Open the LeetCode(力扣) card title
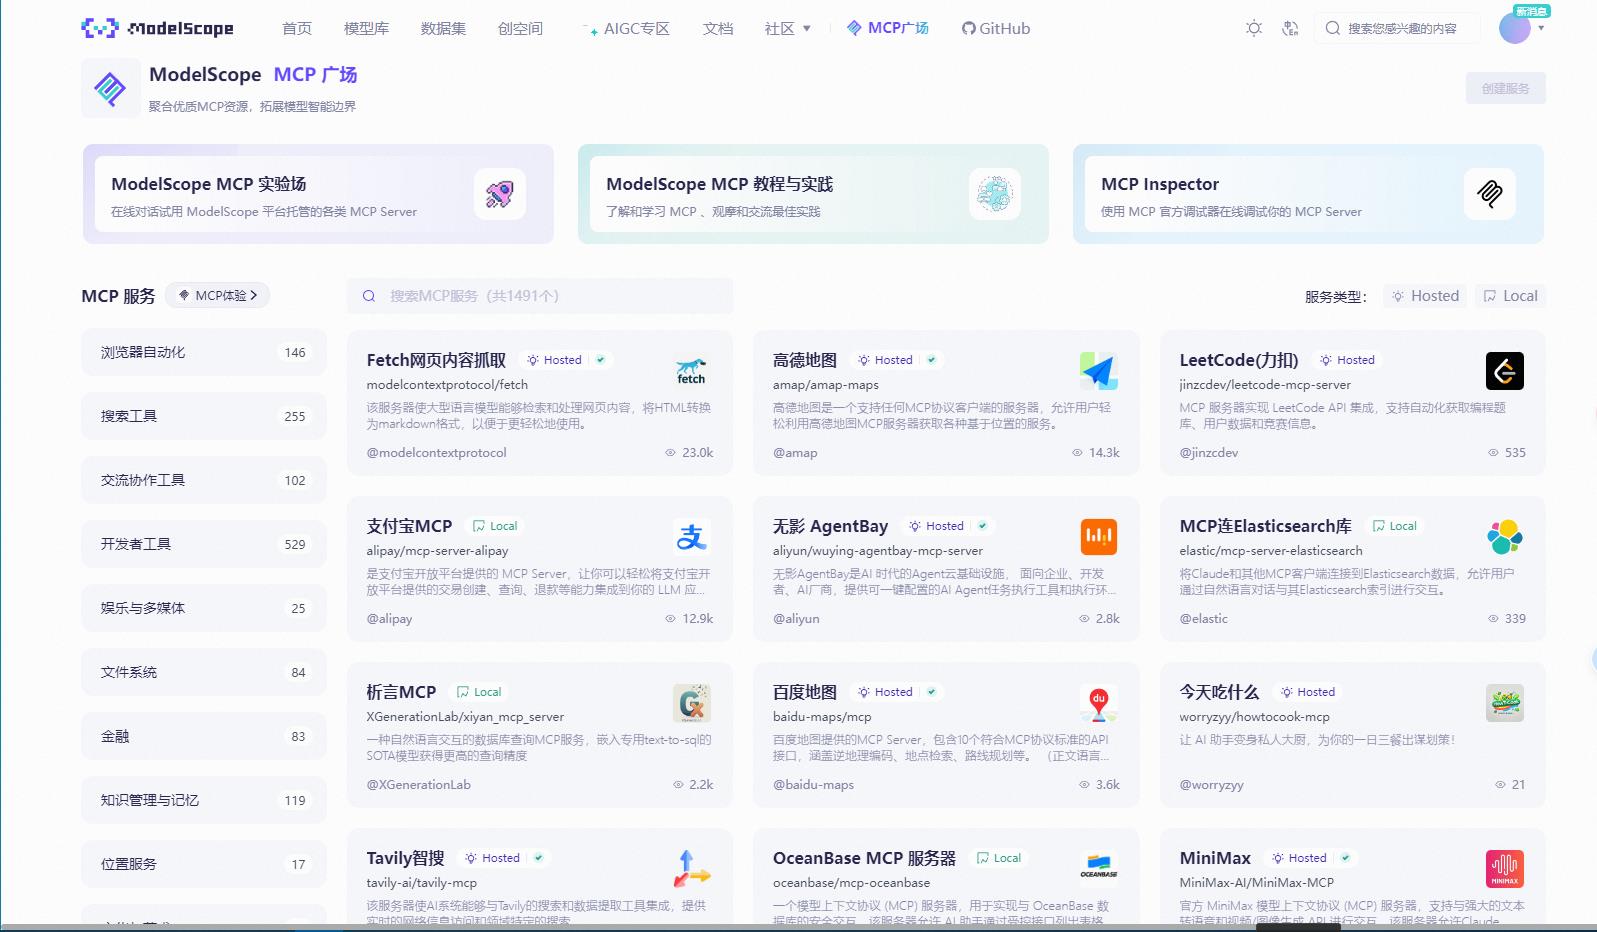This screenshot has width=1597, height=932. [x=1239, y=360]
